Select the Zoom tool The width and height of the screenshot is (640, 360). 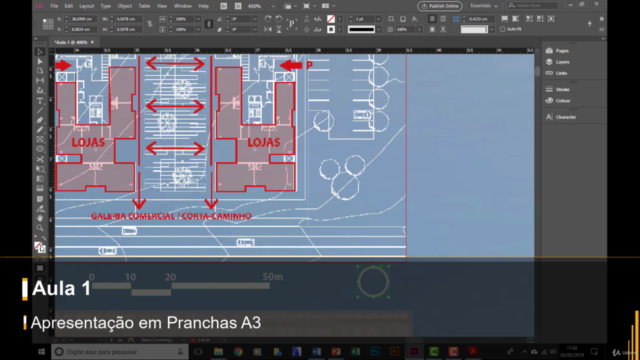click(x=40, y=228)
